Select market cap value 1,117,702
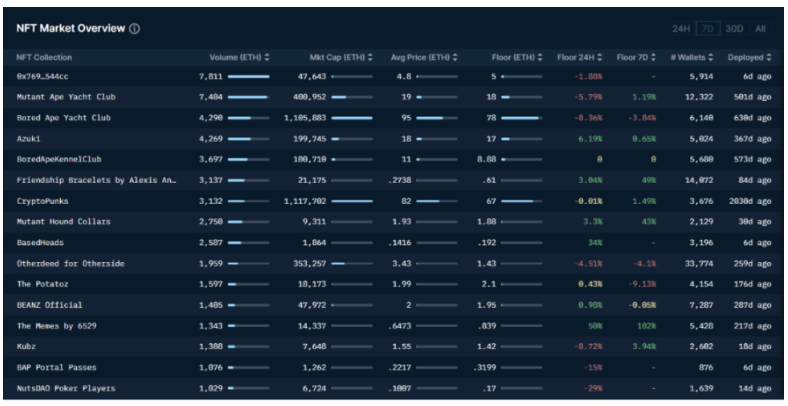Screen dimensions: 788x406 click(305, 201)
